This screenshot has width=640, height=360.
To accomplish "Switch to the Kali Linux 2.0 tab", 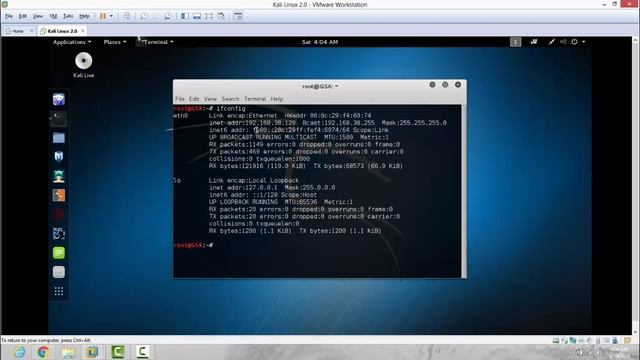I will 62,31.
